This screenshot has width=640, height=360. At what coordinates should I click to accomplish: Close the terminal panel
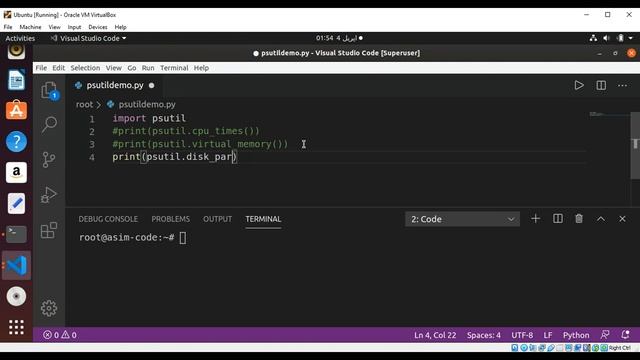(622, 219)
